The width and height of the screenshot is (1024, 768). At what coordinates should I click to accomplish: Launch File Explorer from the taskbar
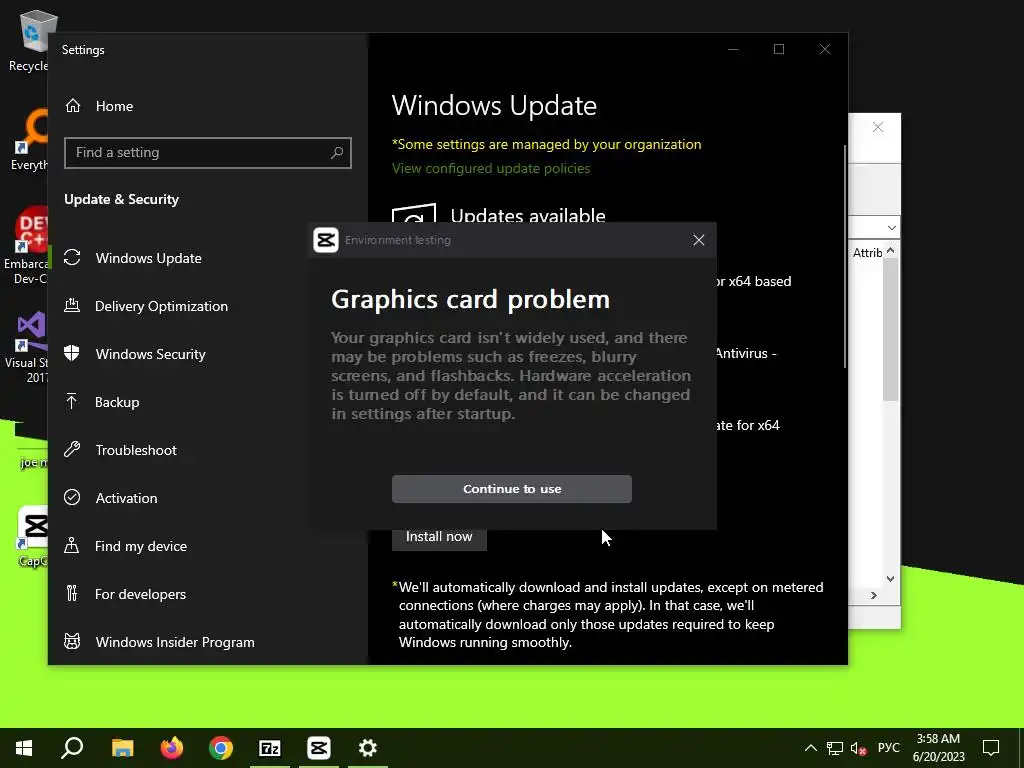(122, 748)
